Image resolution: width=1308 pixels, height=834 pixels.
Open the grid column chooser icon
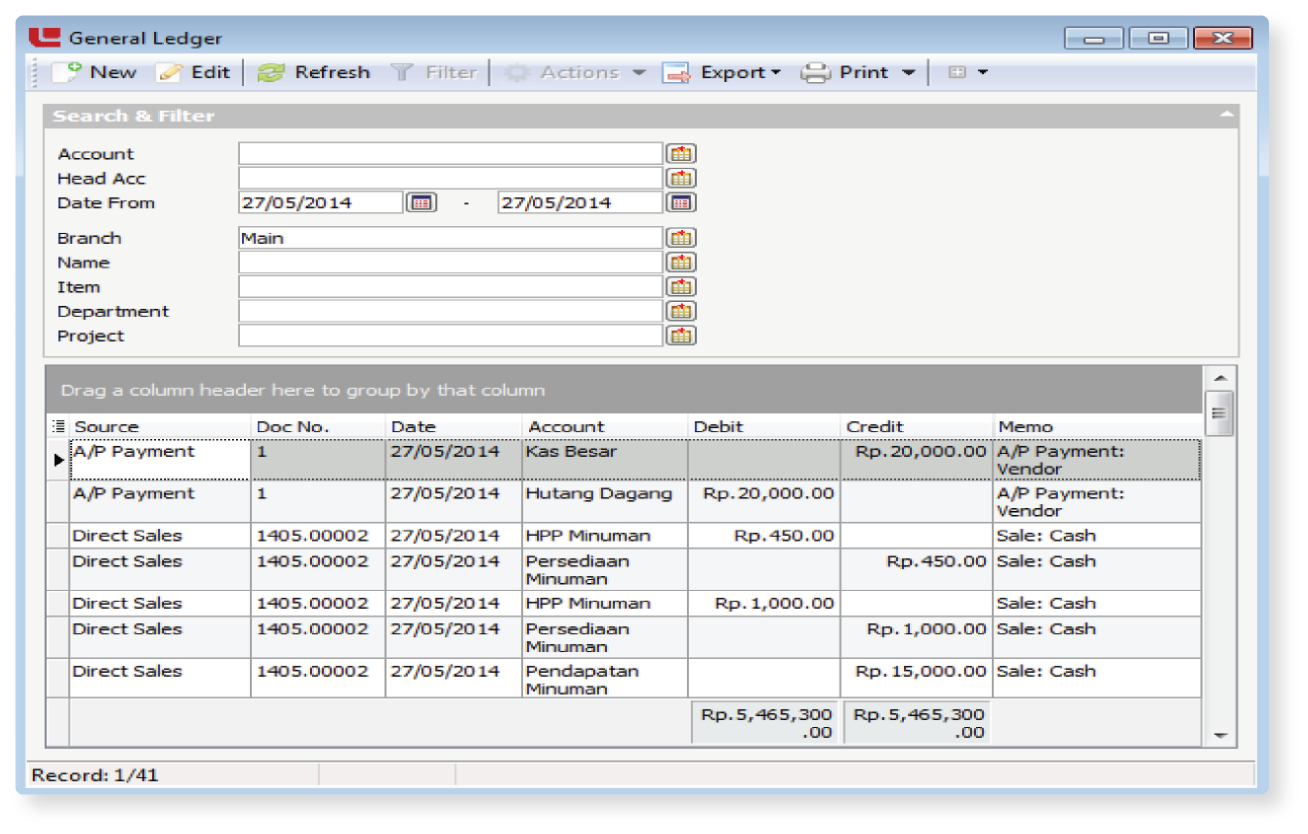click(58, 426)
